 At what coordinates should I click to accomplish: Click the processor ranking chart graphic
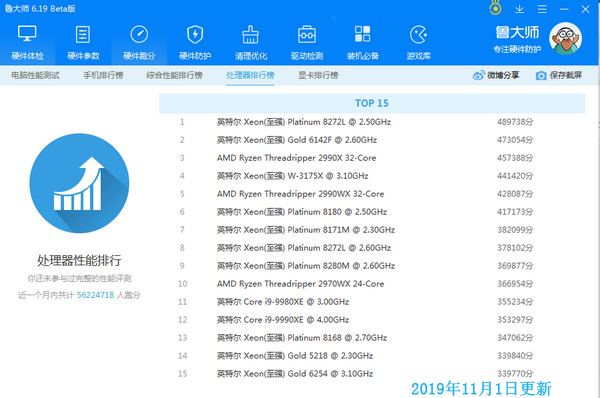[x=79, y=183]
